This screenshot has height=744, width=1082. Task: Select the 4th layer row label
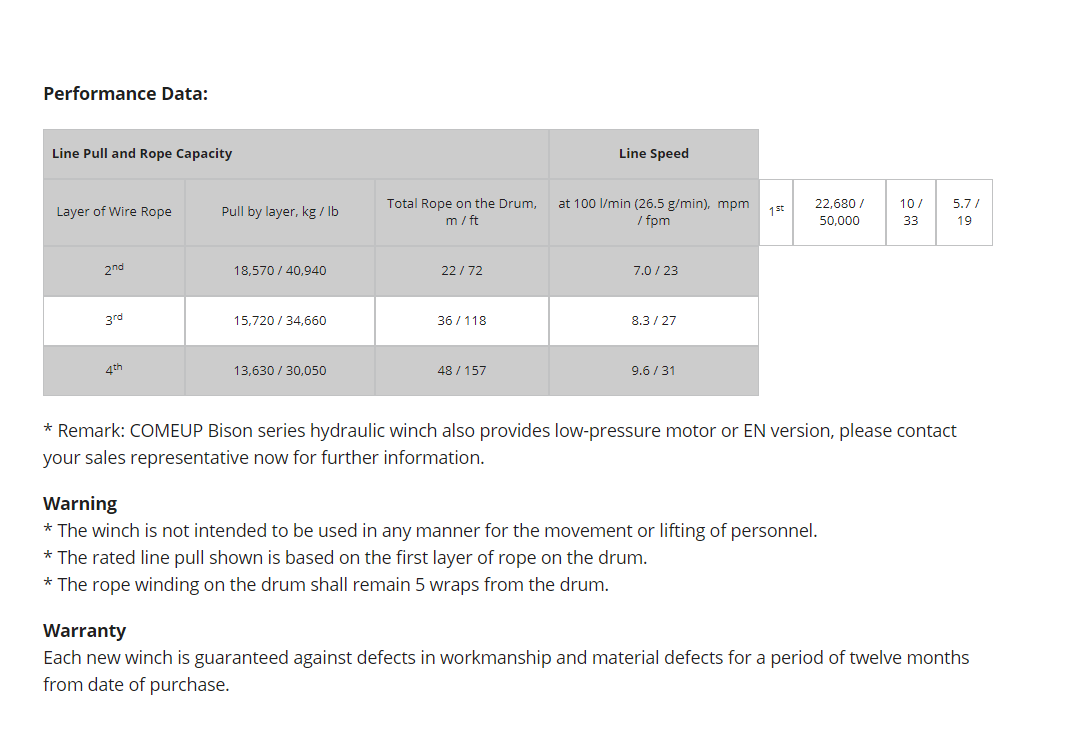click(x=114, y=370)
